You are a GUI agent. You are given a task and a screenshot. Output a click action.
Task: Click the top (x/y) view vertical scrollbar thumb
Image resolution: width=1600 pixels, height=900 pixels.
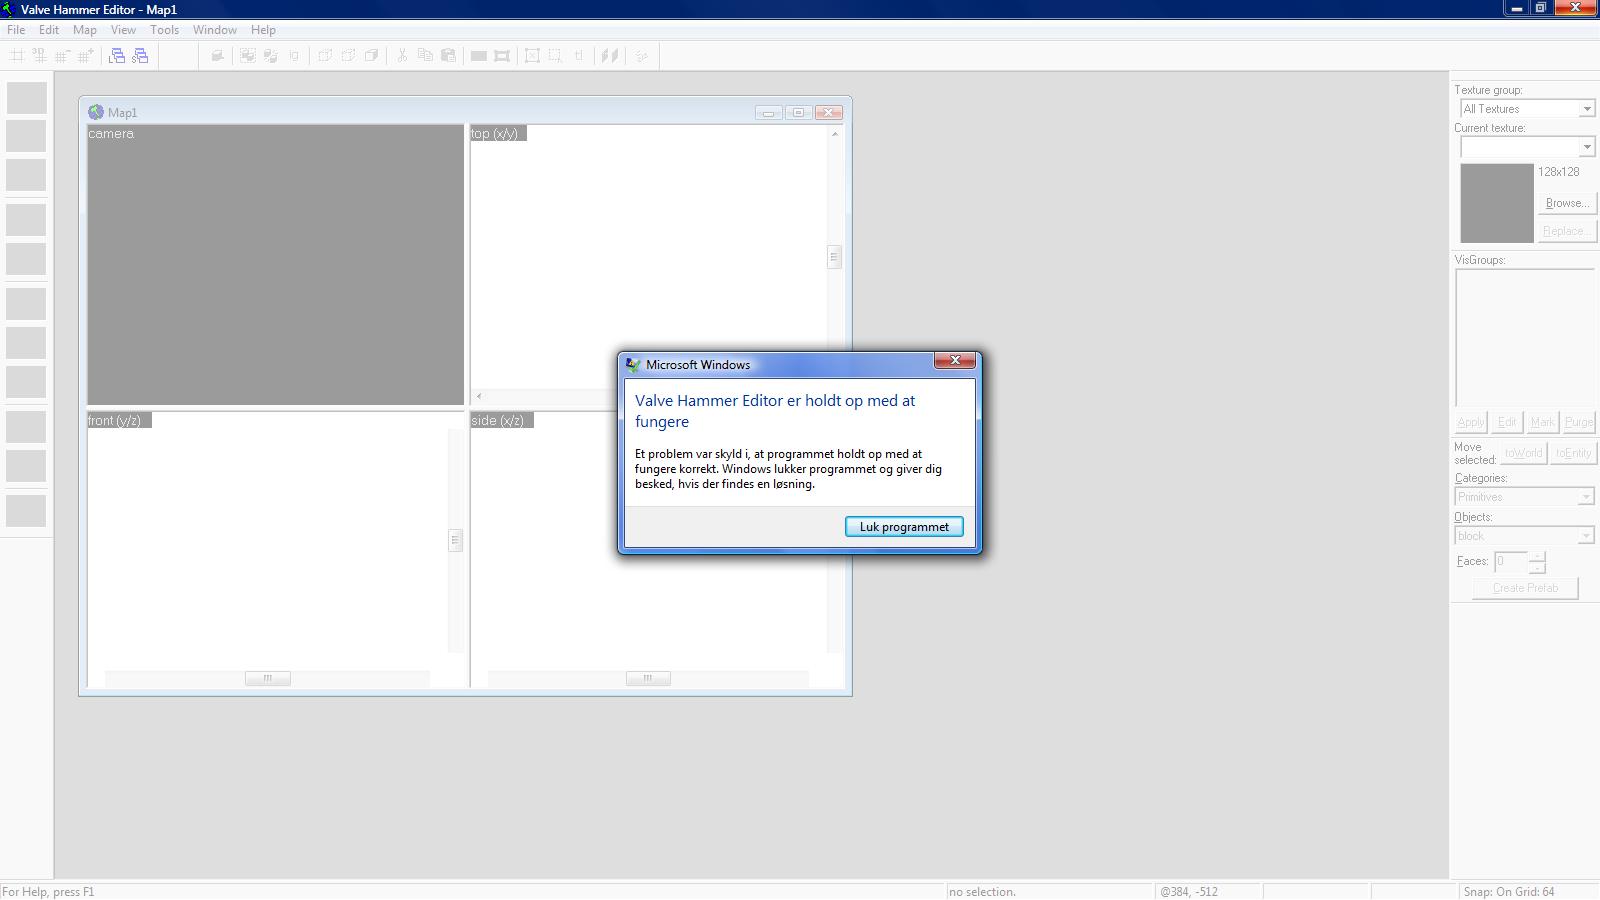click(834, 257)
